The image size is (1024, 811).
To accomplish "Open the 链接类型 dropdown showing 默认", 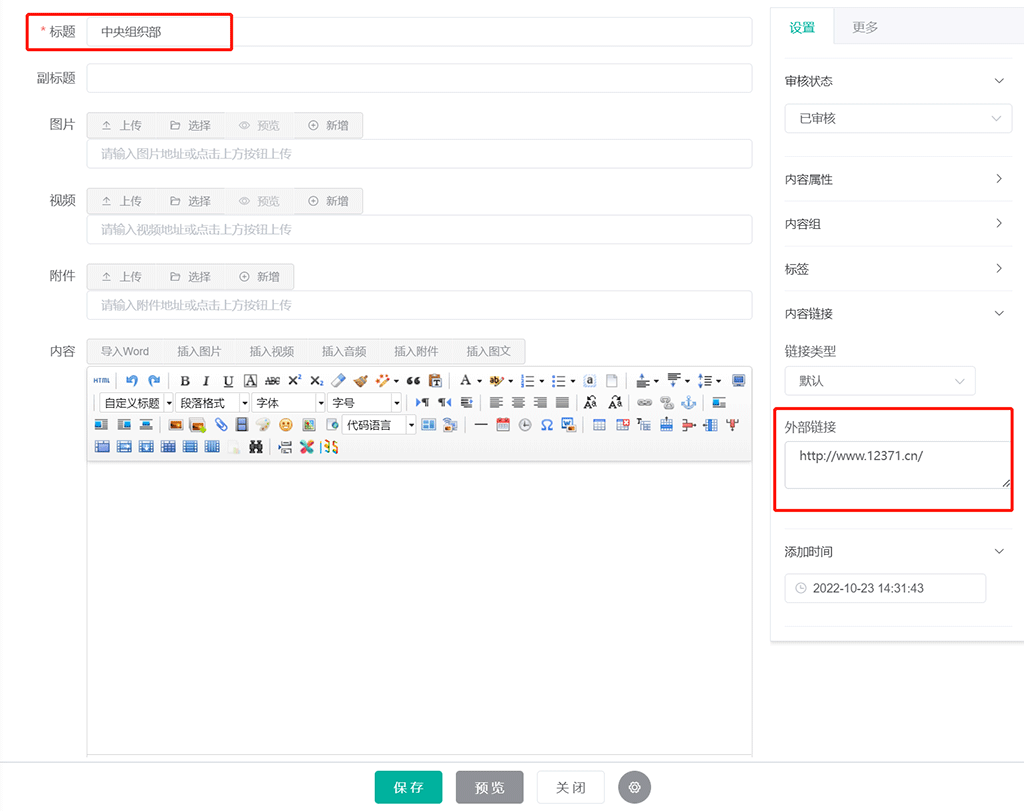I will [x=879, y=381].
